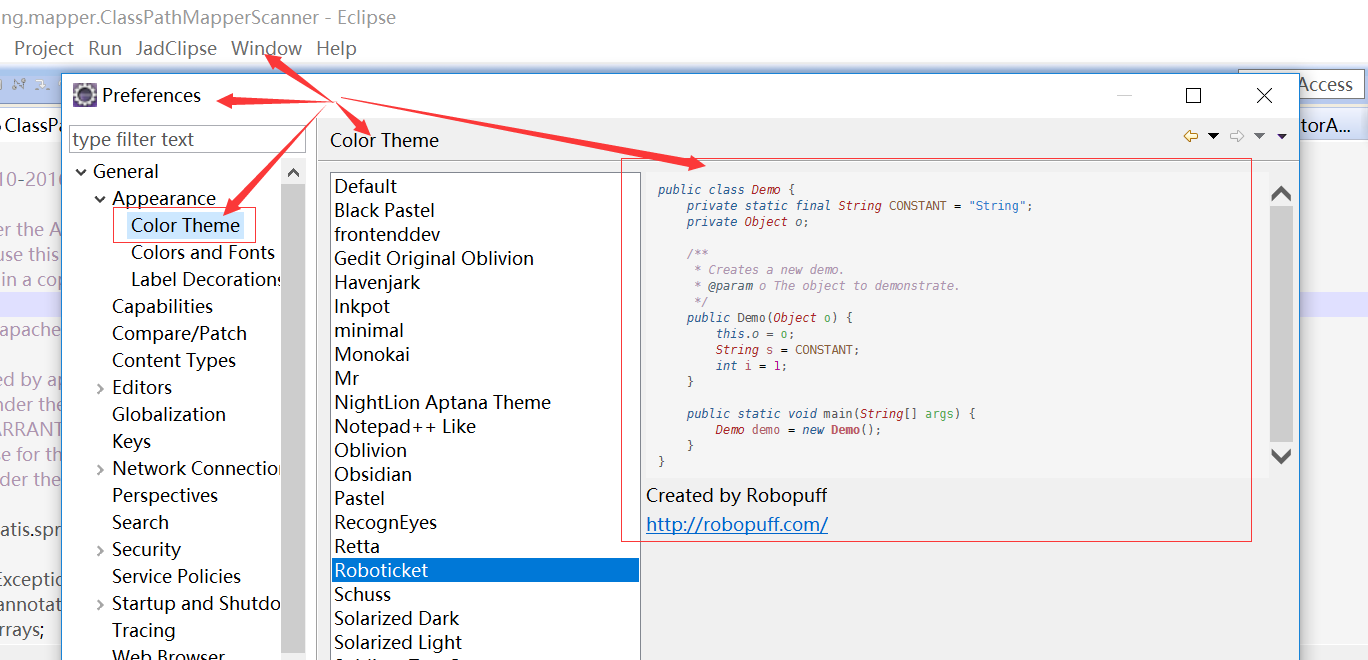Open the robopuff.com link
Image resolution: width=1368 pixels, height=660 pixels.
[x=736, y=524]
